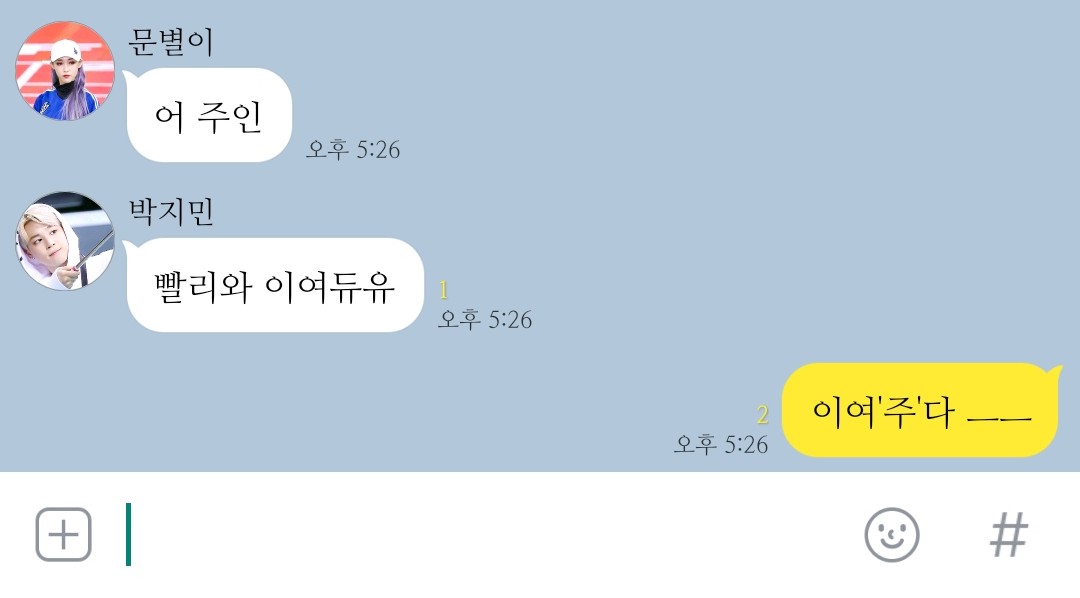This screenshot has height=598, width=1080.
Task: Select the '빨리와 이여듀유' message bubble
Action: 274,285
